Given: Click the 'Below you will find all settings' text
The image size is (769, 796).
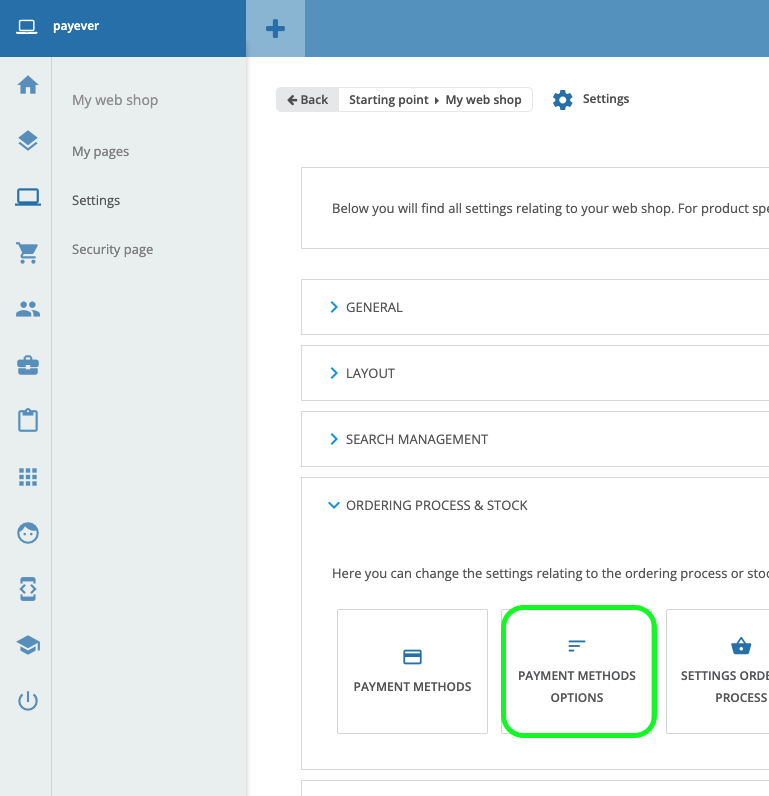Looking at the screenshot, I should tap(550, 209).
